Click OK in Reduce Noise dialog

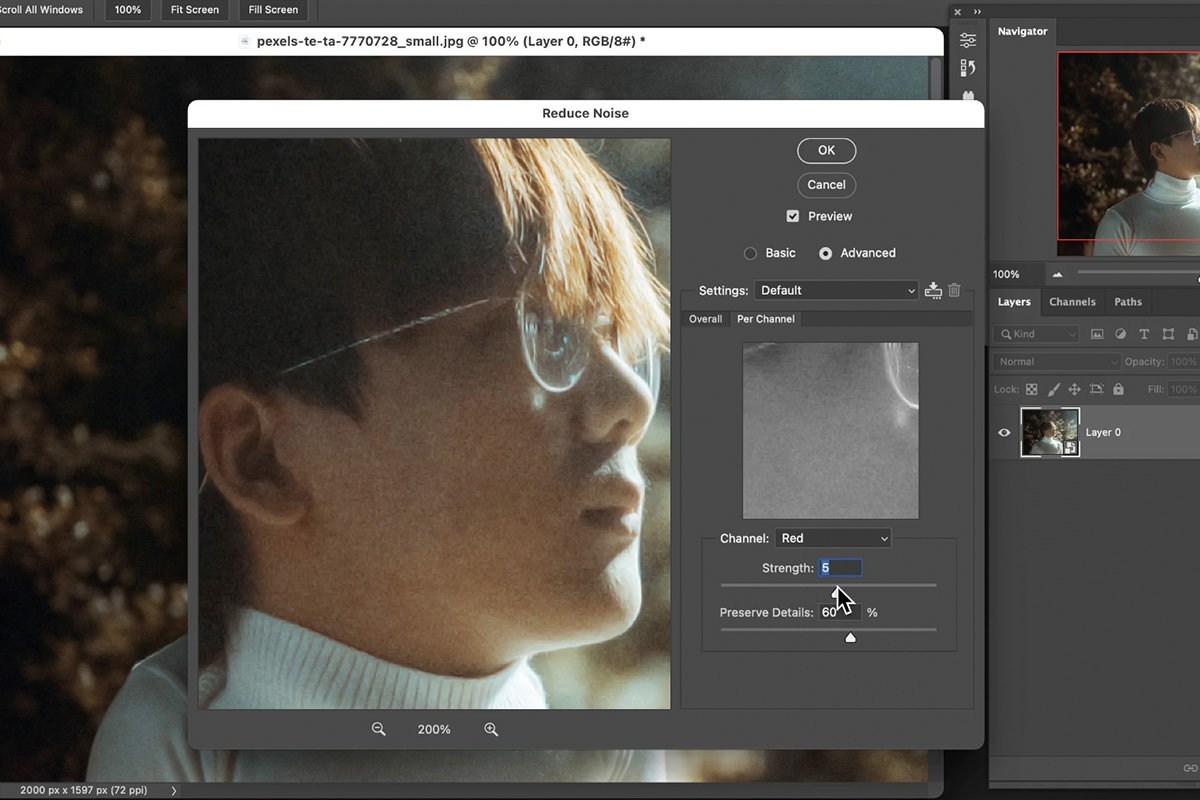826,150
